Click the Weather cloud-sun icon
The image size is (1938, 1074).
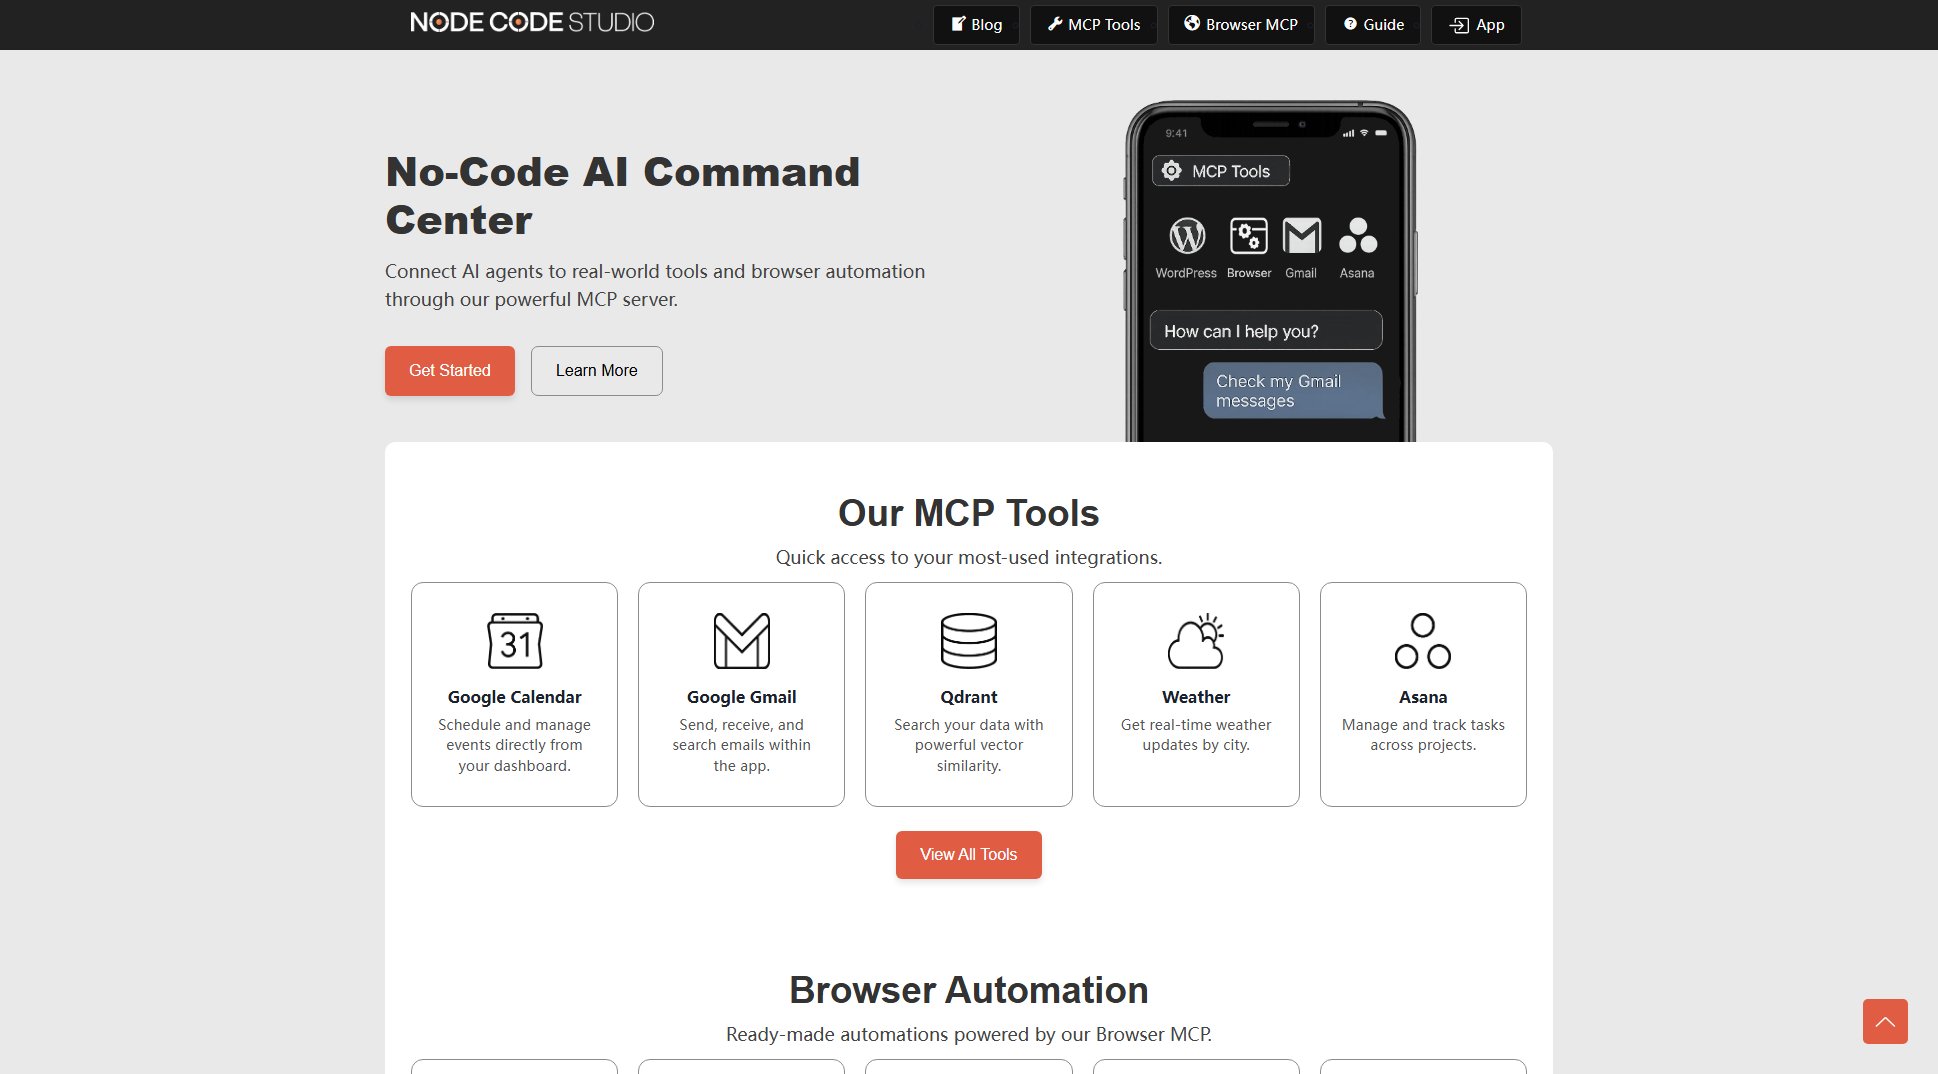[x=1195, y=640]
